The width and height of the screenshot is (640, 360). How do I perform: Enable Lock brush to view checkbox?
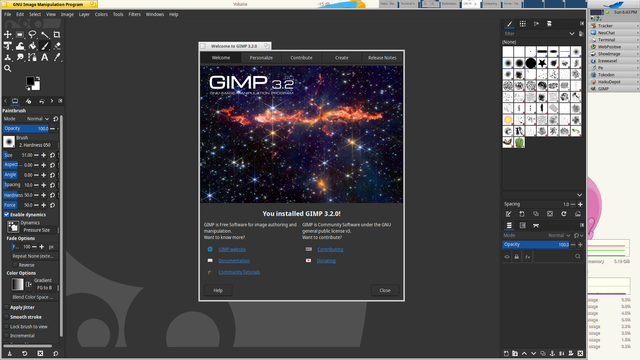pos(7,327)
